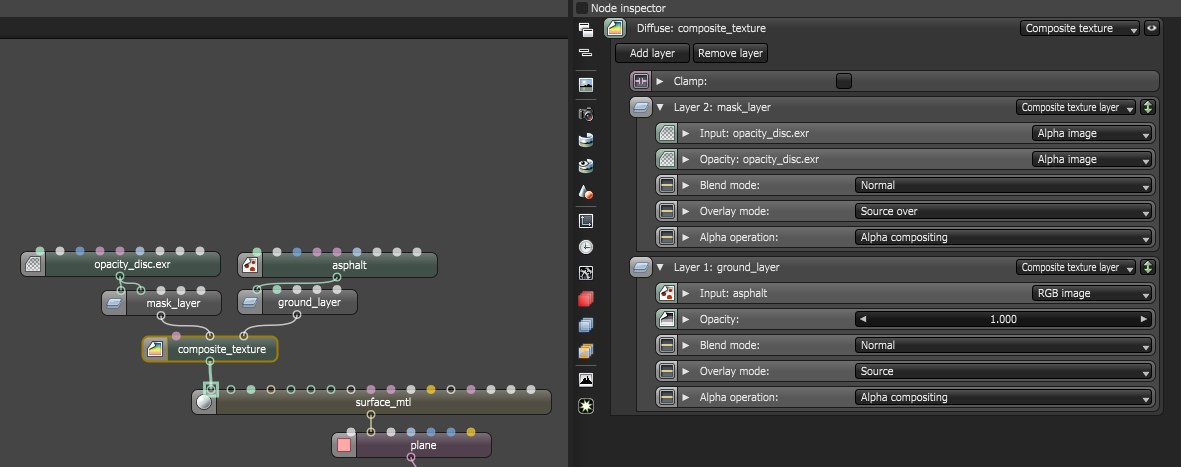The width and height of the screenshot is (1181, 467).
Task: Open Alpha image dropdown on Input: opacity_disc.exr
Action: pyautogui.click(x=1092, y=133)
